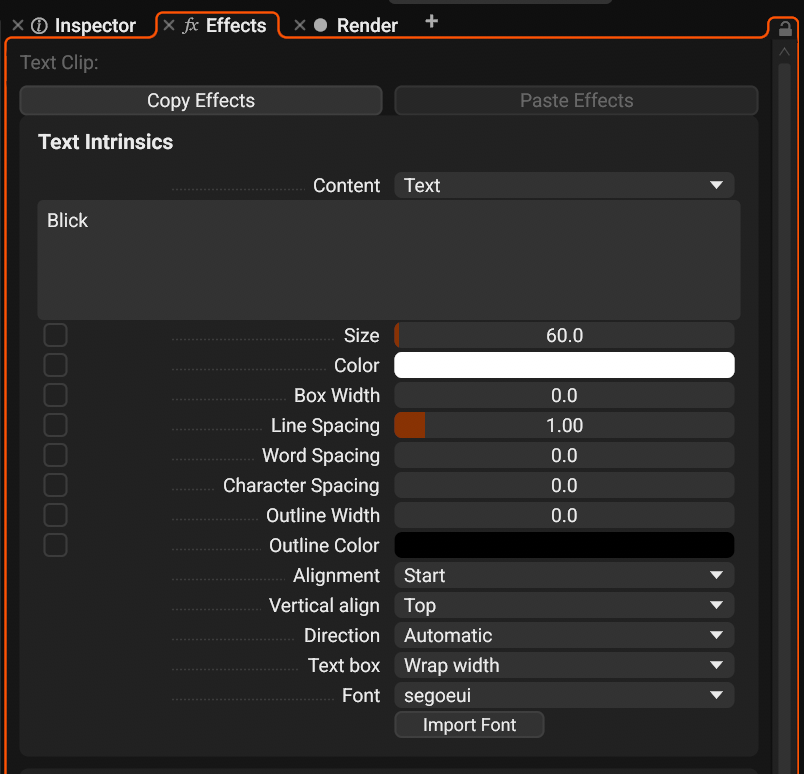Open the Direction dropdown showing Automatic
This screenshot has width=804, height=774.
point(564,635)
